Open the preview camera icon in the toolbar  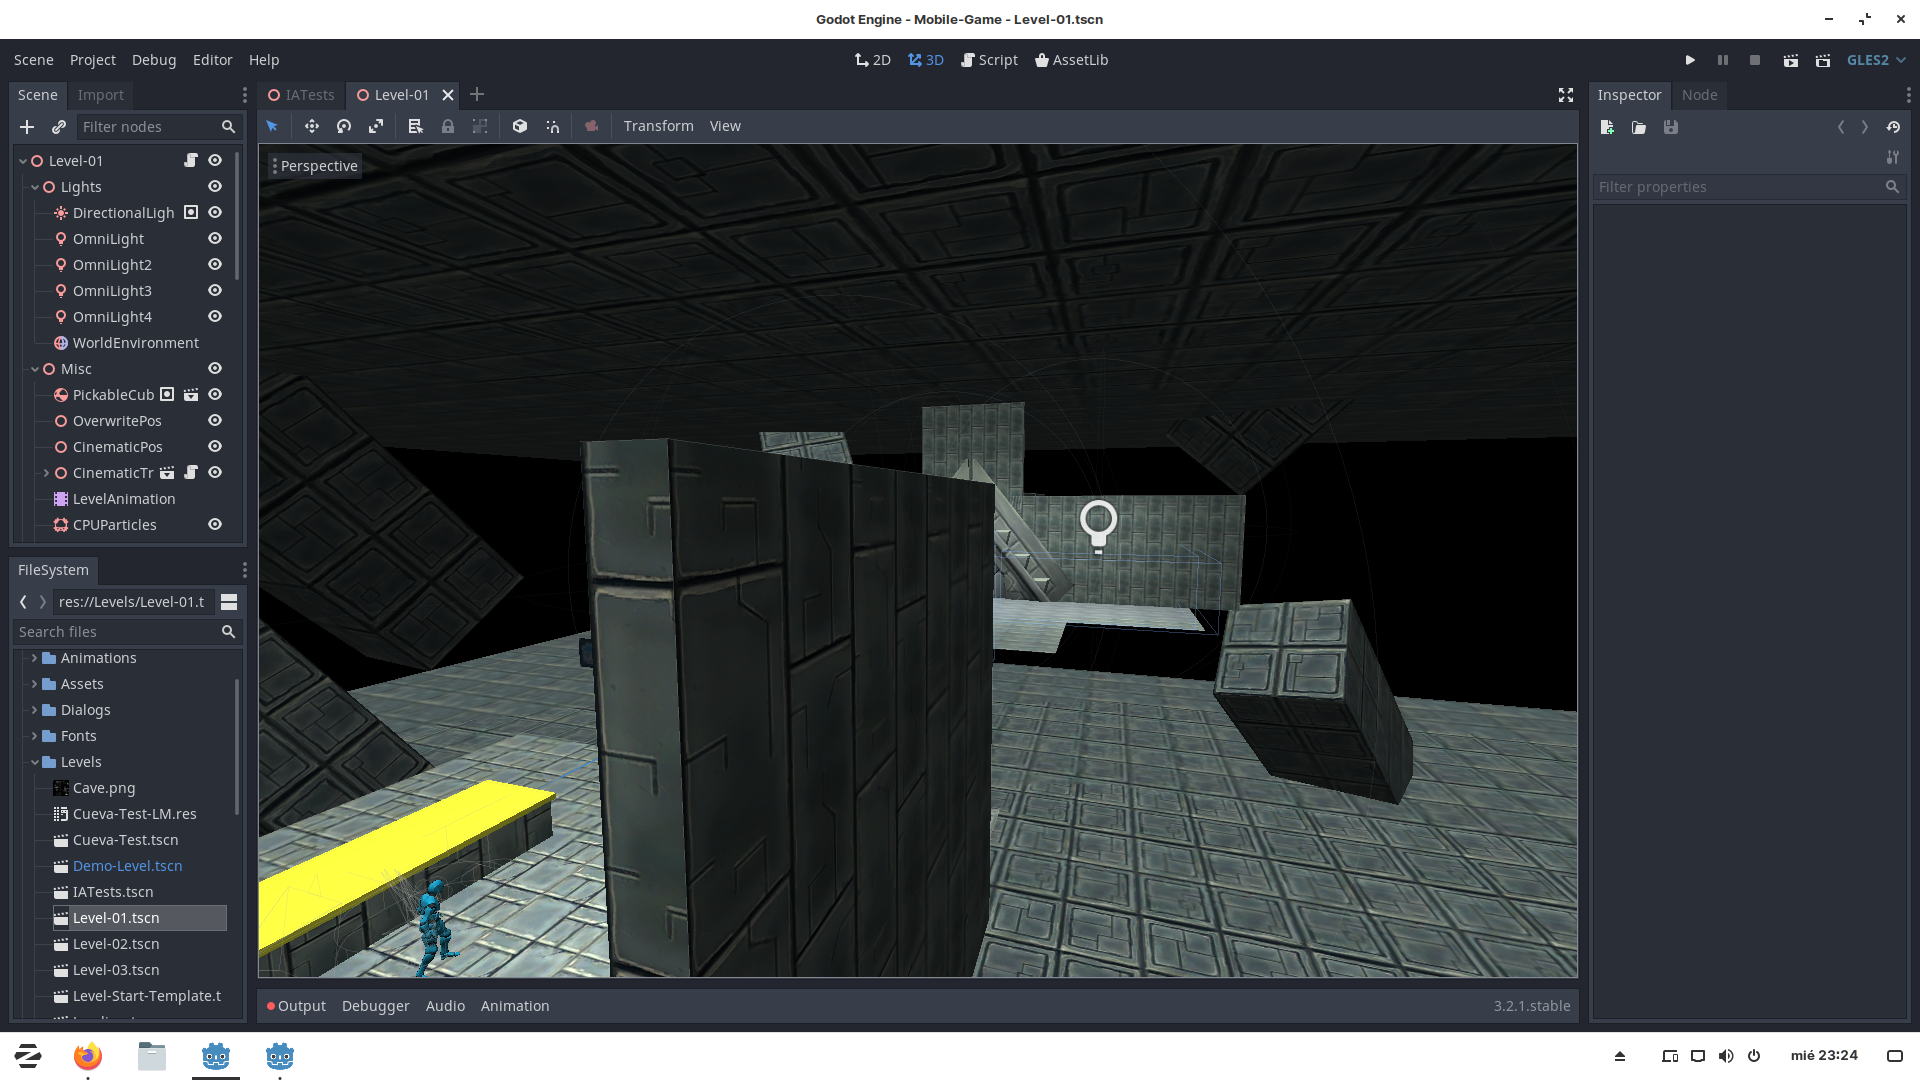click(x=591, y=126)
